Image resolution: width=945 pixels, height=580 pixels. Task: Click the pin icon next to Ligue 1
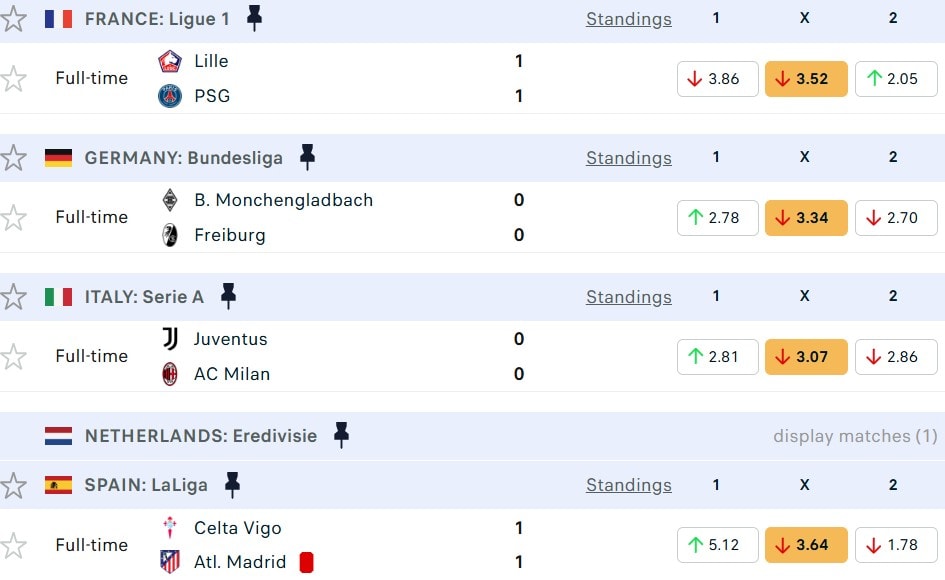tap(255, 18)
